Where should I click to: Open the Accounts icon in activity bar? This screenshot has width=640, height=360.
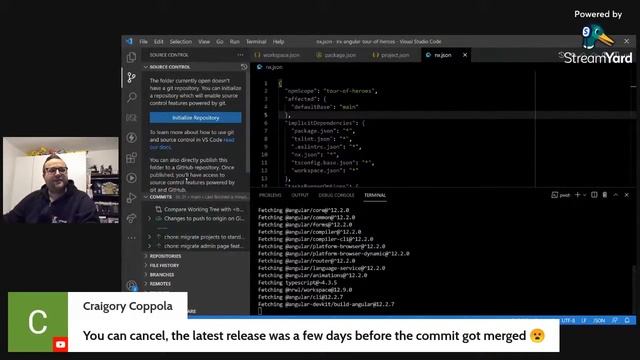click(131, 285)
